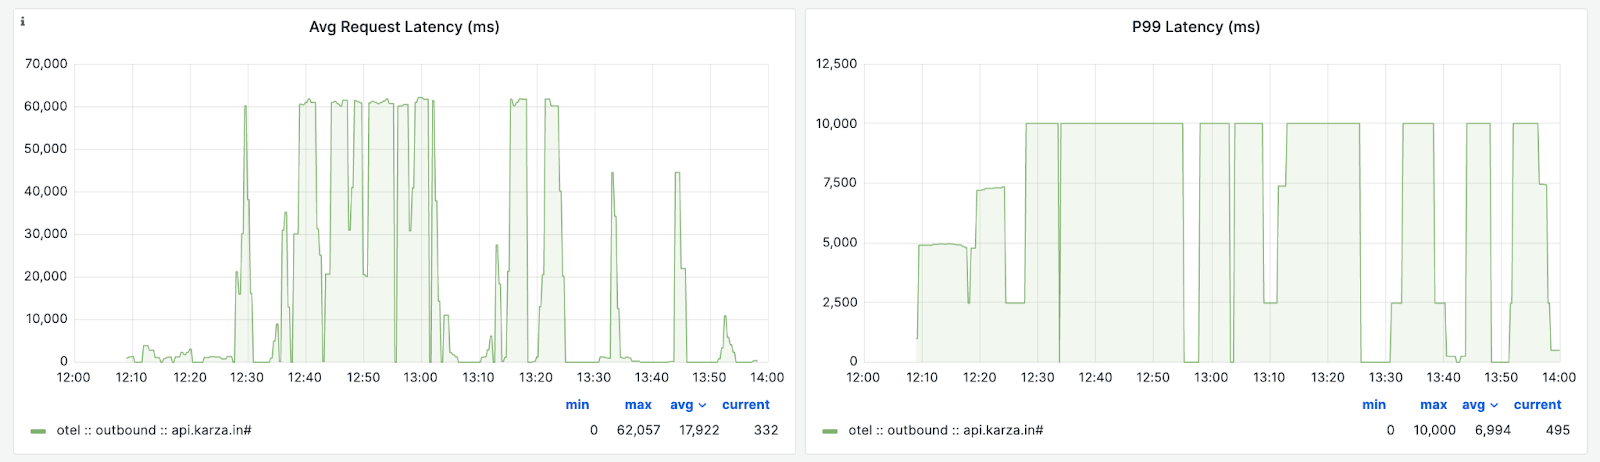Open the Avg Request Latency (ms) panel title menu

pos(404,27)
